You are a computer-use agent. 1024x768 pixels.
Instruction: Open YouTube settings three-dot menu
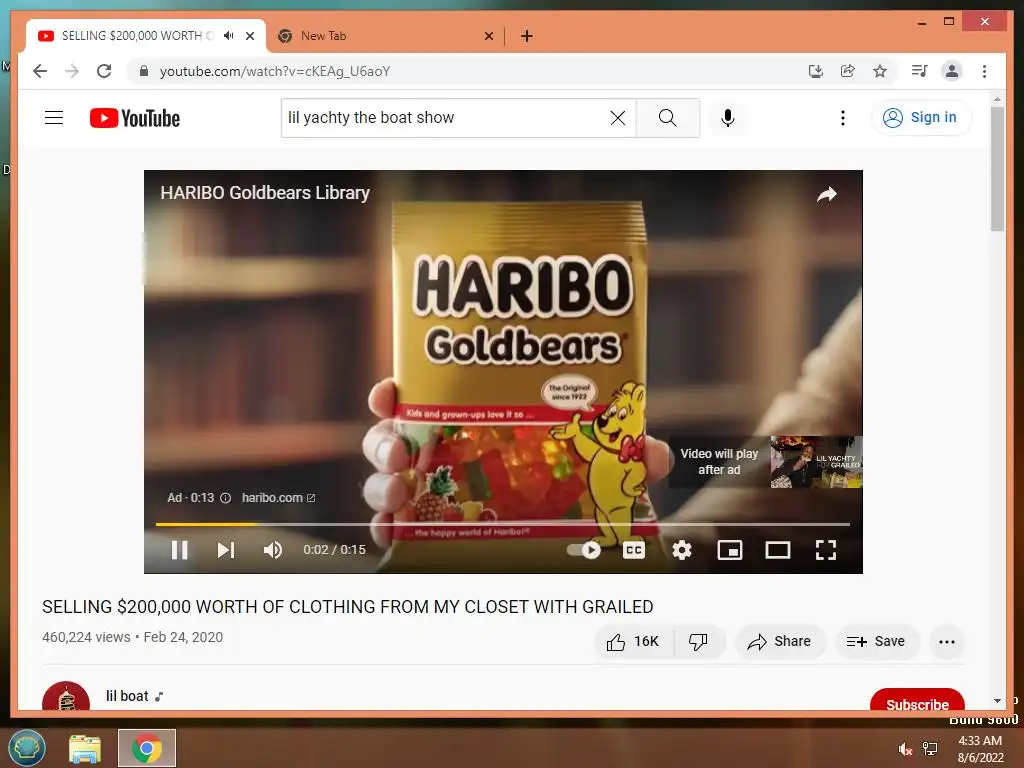pyautogui.click(x=842, y=118)
